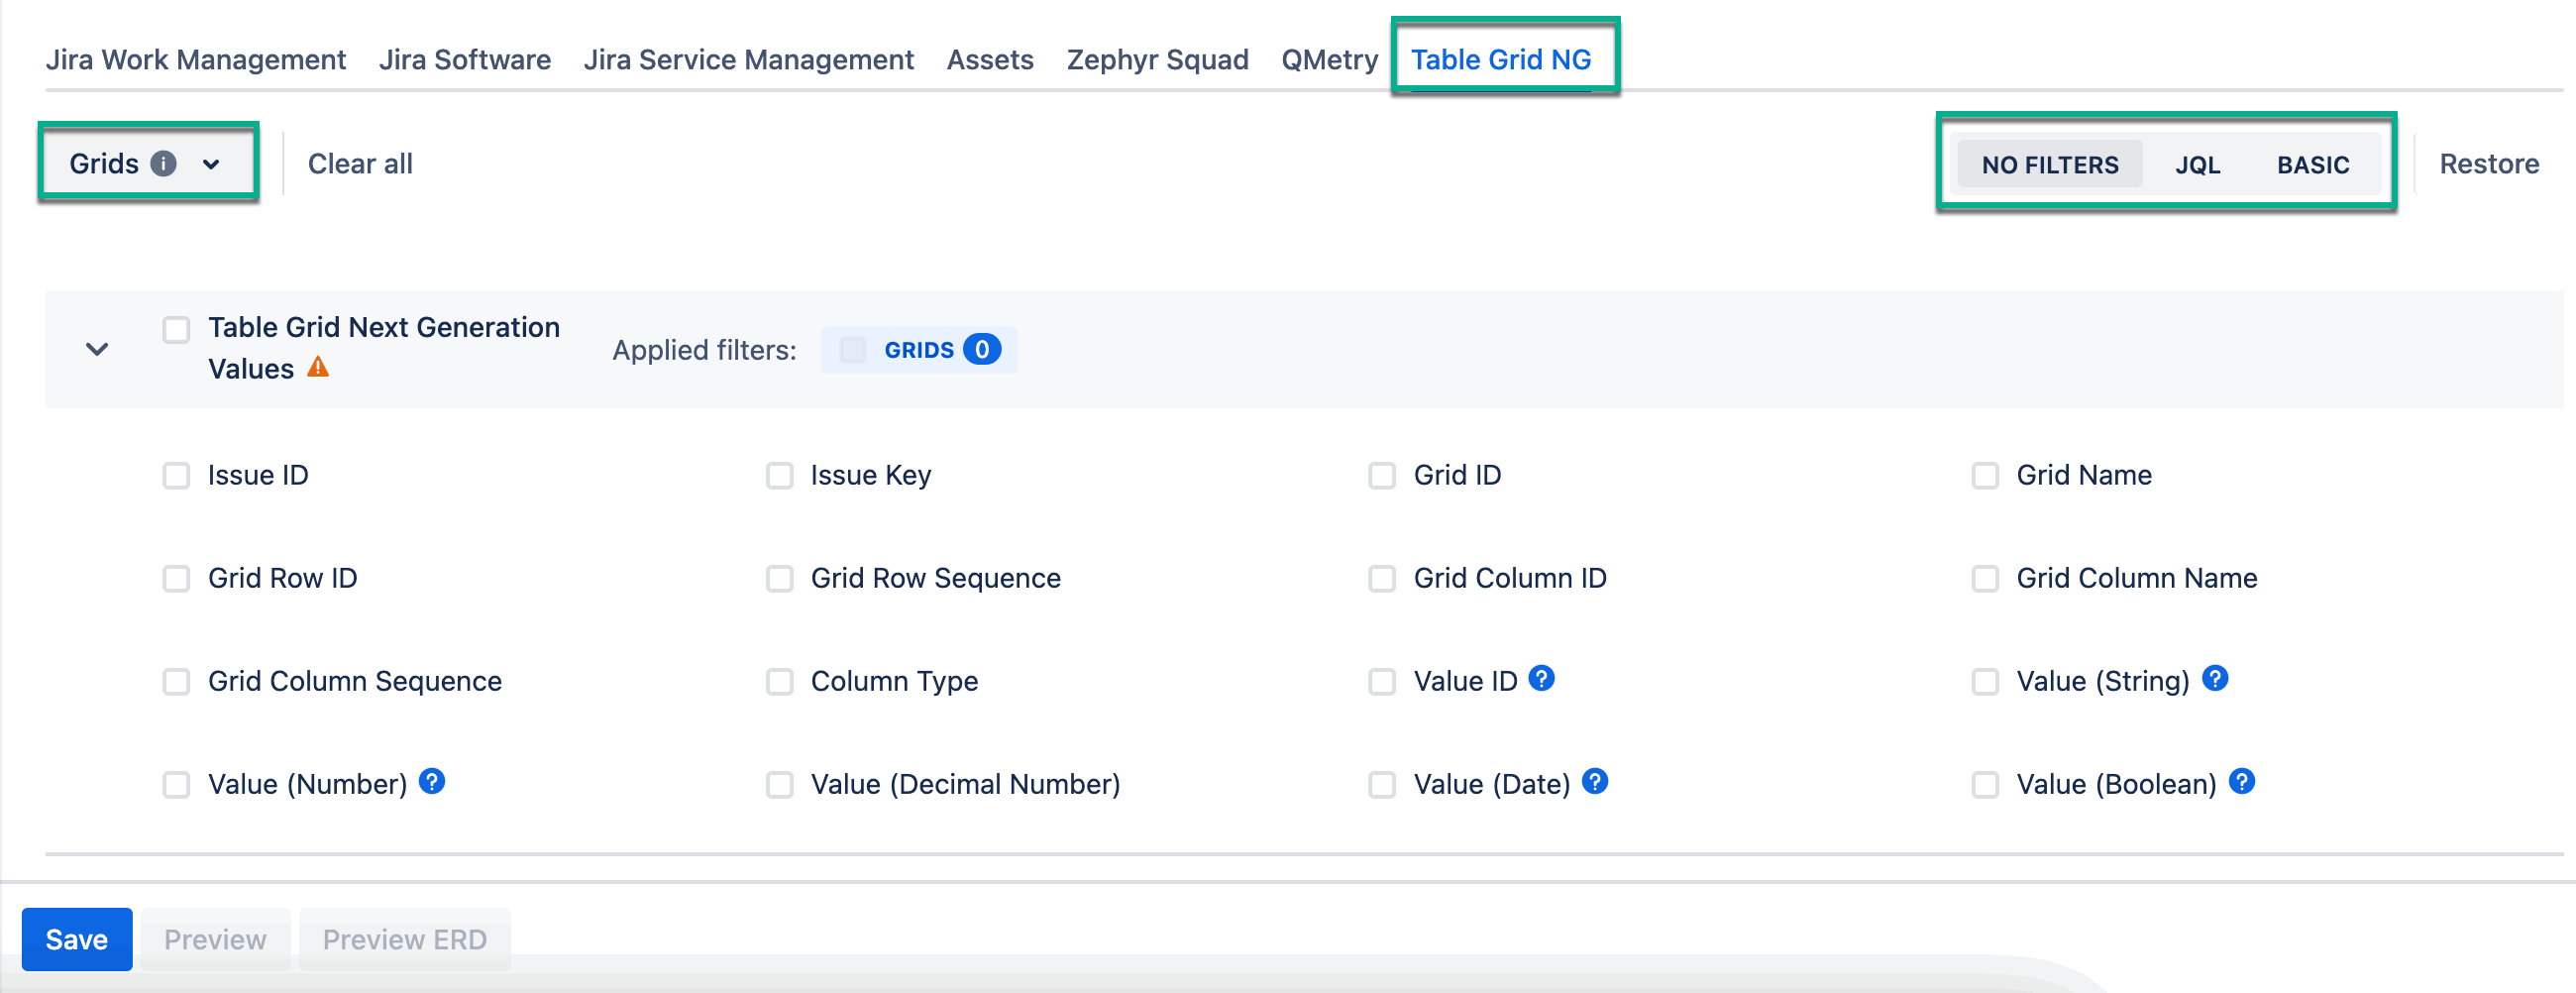Viewport: 2576px width, 993px height.
Task: Click the info icon beside Grids
Action: (163, 163)
